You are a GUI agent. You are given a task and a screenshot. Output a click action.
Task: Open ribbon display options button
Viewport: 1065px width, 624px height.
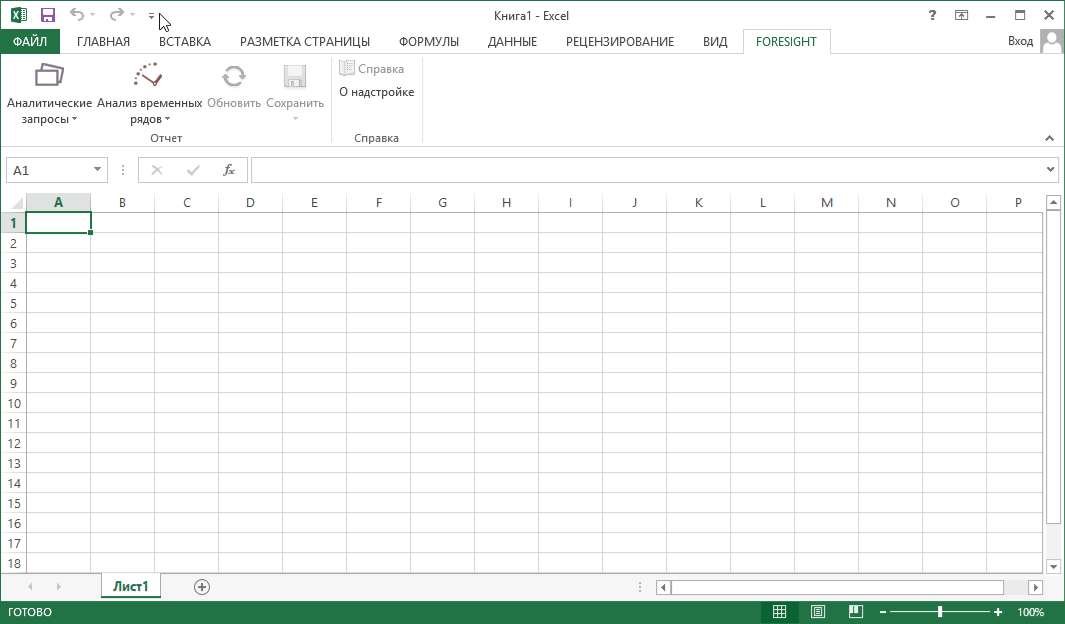click(961, 15)
